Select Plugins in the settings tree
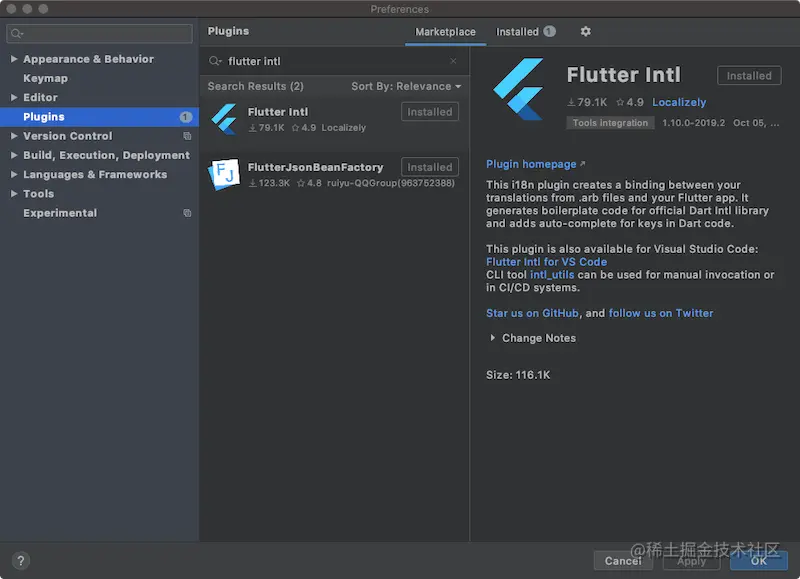800x579 pixels. pyautogui.click(x=99, y=117)
